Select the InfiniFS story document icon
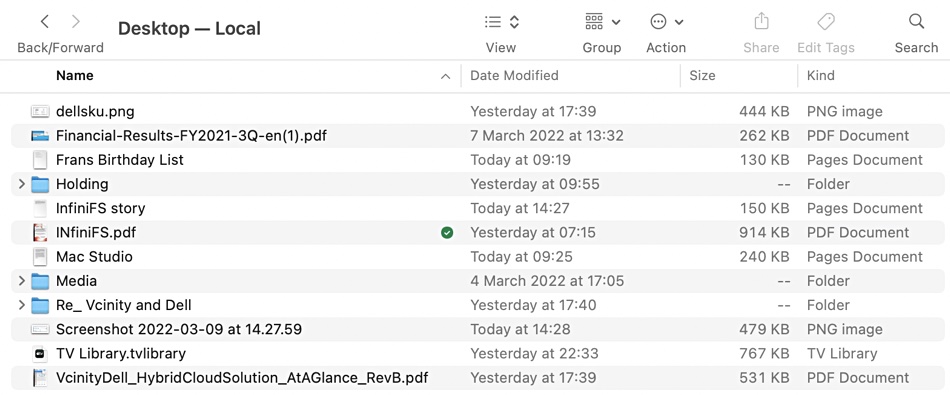The height and width of the screenshot is (395, 950). coord(40,208)
